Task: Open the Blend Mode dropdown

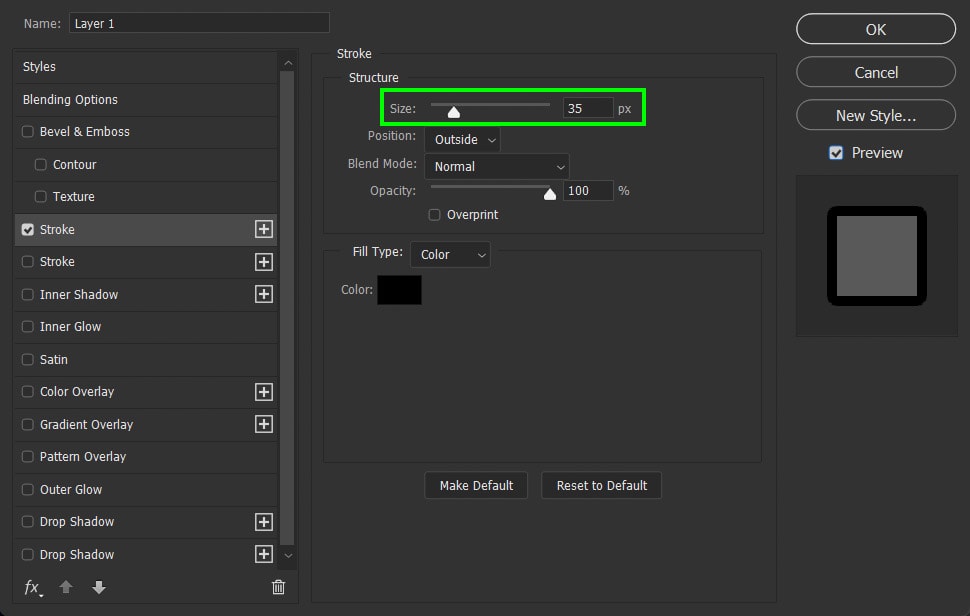Action: click(x=497, y=167)
